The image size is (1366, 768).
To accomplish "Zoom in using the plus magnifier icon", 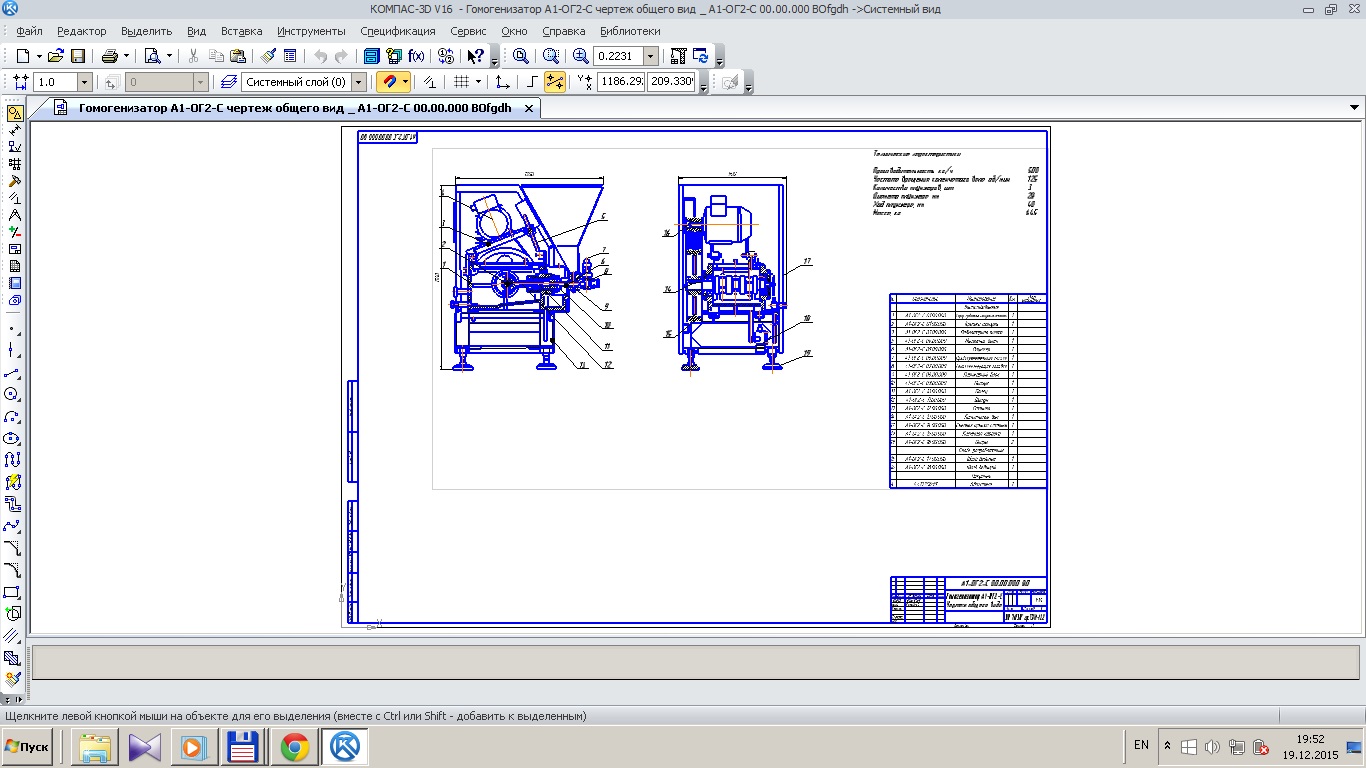I will (x=580, y=56).
